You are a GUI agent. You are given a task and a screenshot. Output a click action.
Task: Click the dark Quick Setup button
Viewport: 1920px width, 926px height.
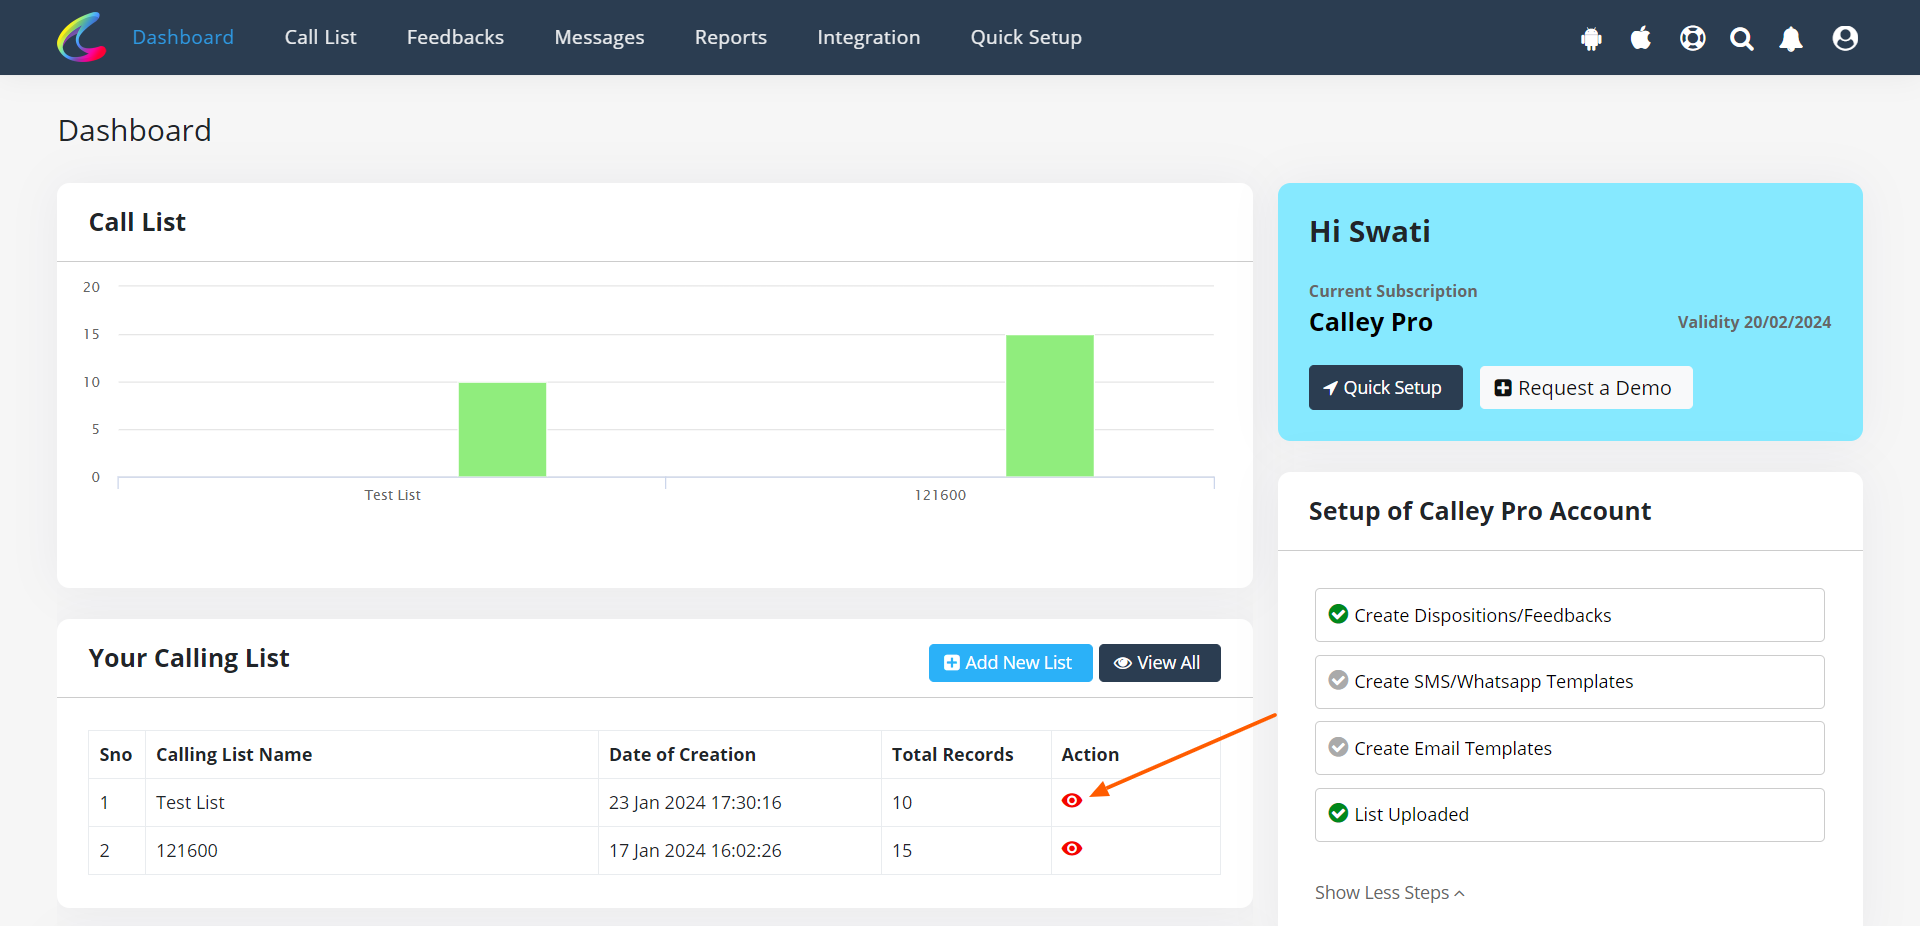coord(1385,387)
